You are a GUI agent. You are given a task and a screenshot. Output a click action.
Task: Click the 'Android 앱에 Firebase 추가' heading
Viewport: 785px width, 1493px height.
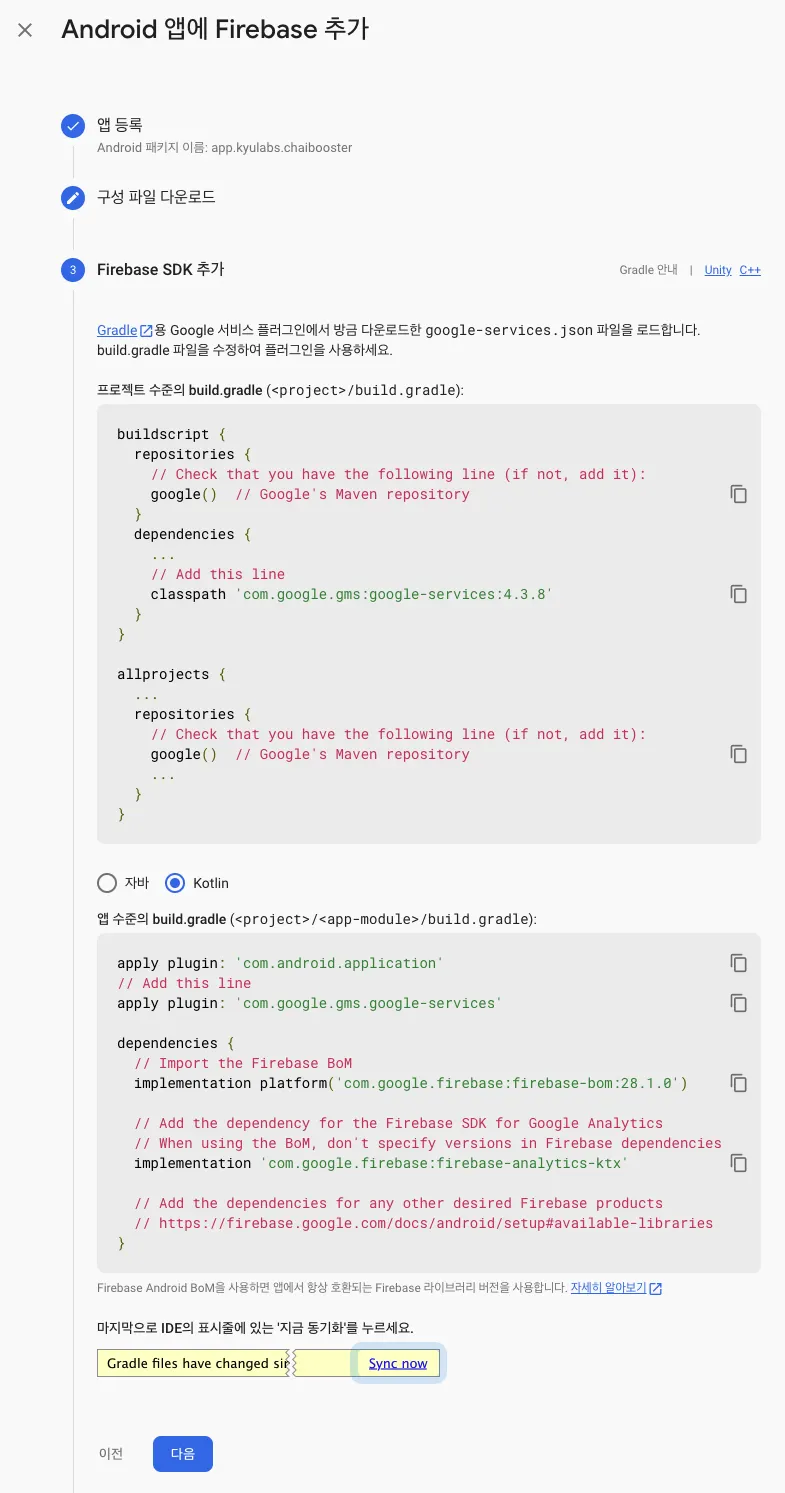click(x=215, y=29)
